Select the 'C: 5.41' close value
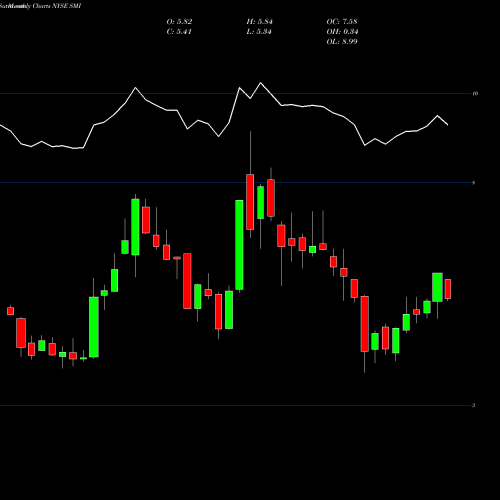 tap(179, 32)
